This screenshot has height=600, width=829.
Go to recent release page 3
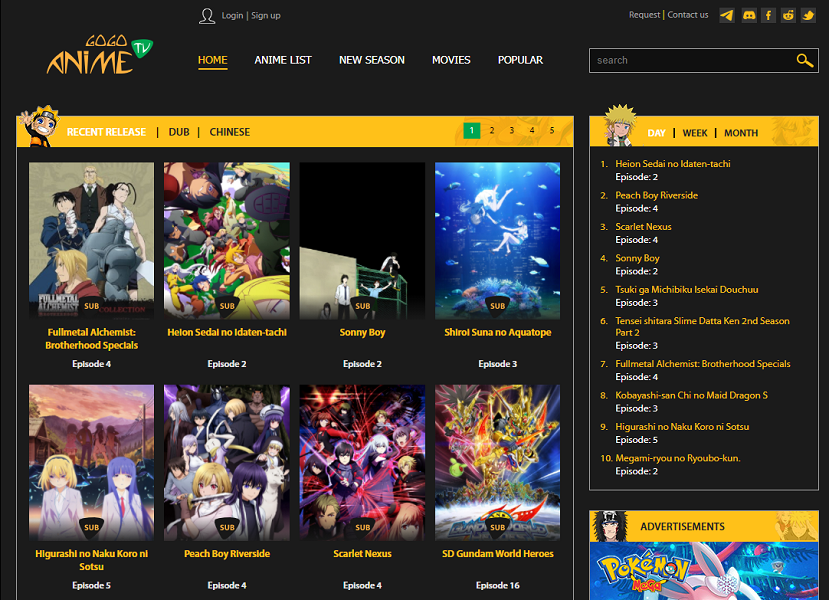(512, 131)
